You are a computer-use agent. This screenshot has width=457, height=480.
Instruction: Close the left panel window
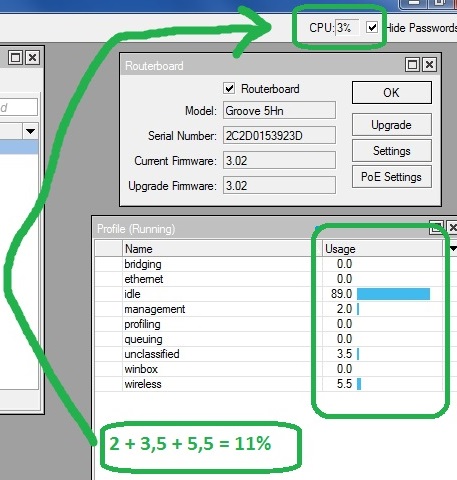point(33,58)
